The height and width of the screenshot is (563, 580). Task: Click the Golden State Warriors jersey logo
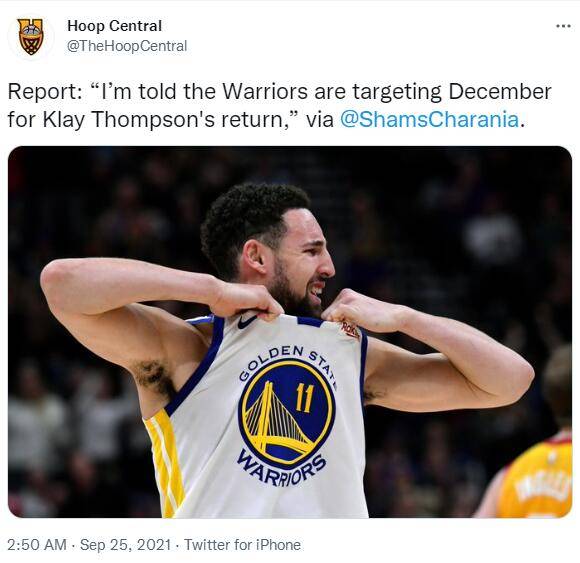[286, 414]
